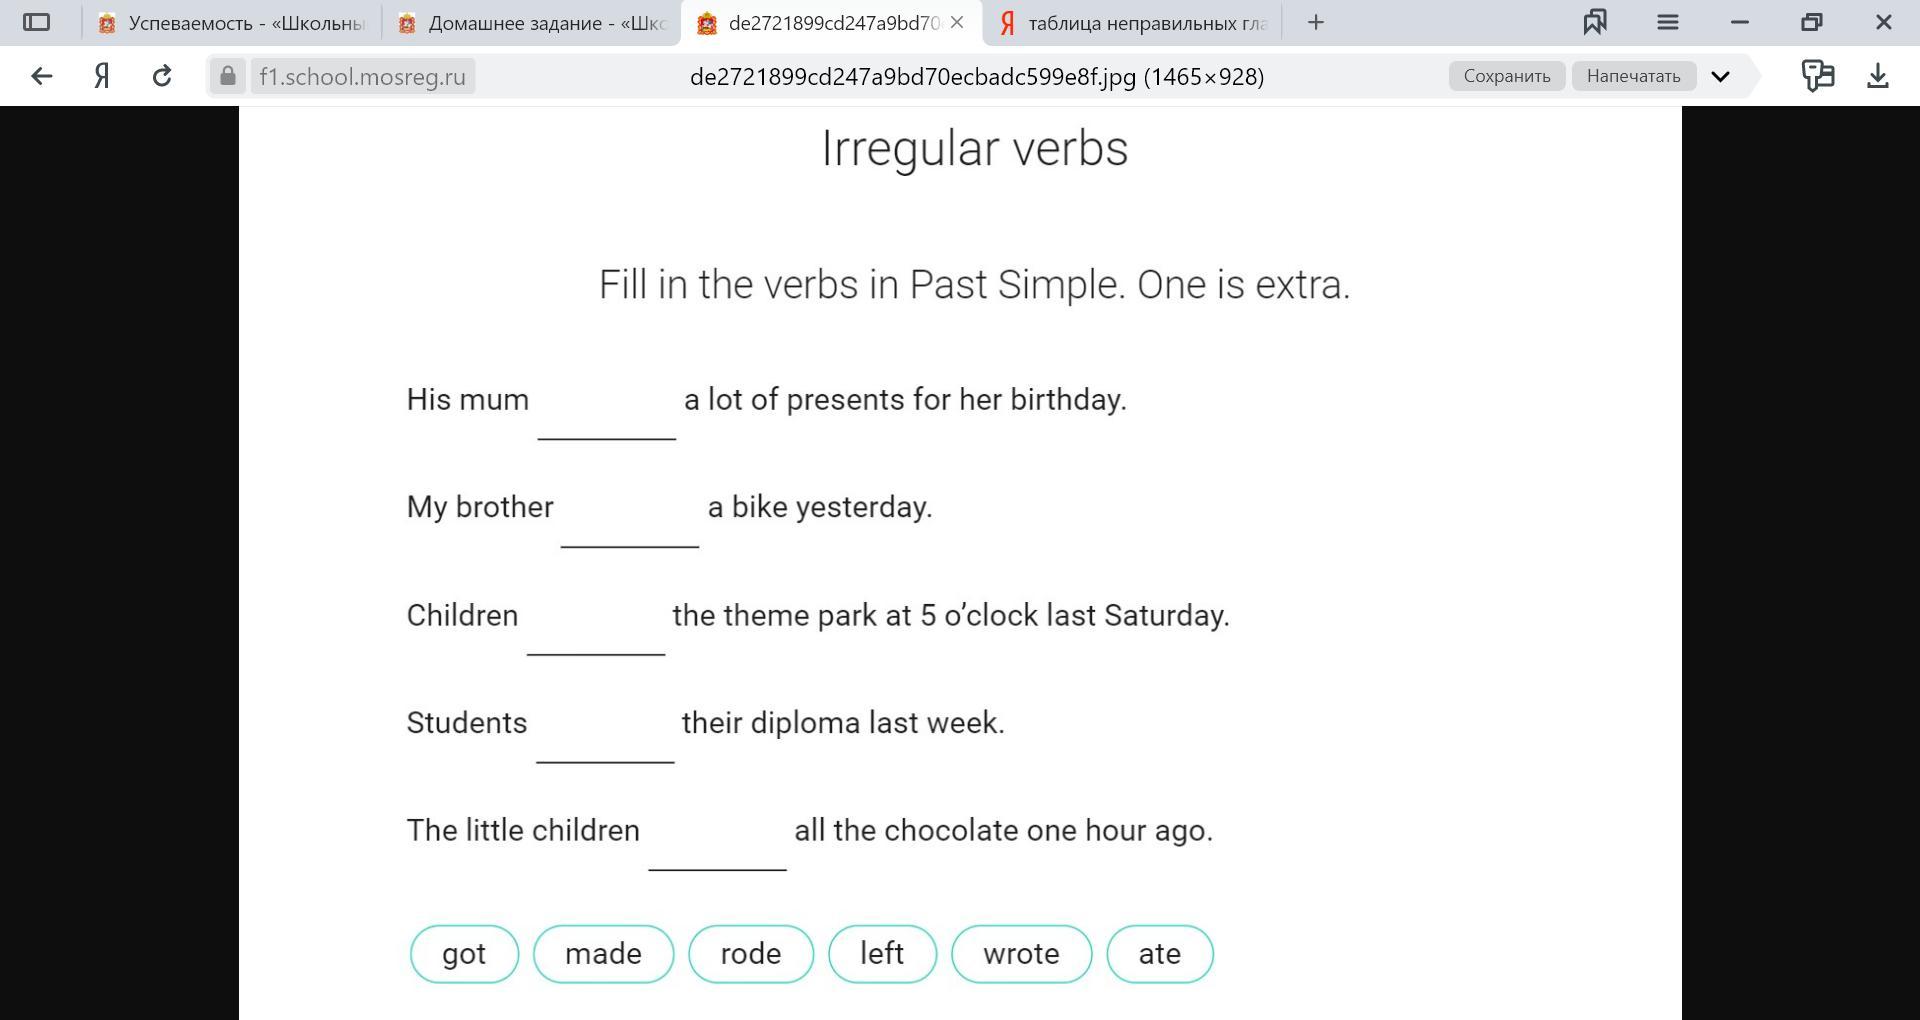Click the "wrote" verb chip

click(x=1021, y=954)
